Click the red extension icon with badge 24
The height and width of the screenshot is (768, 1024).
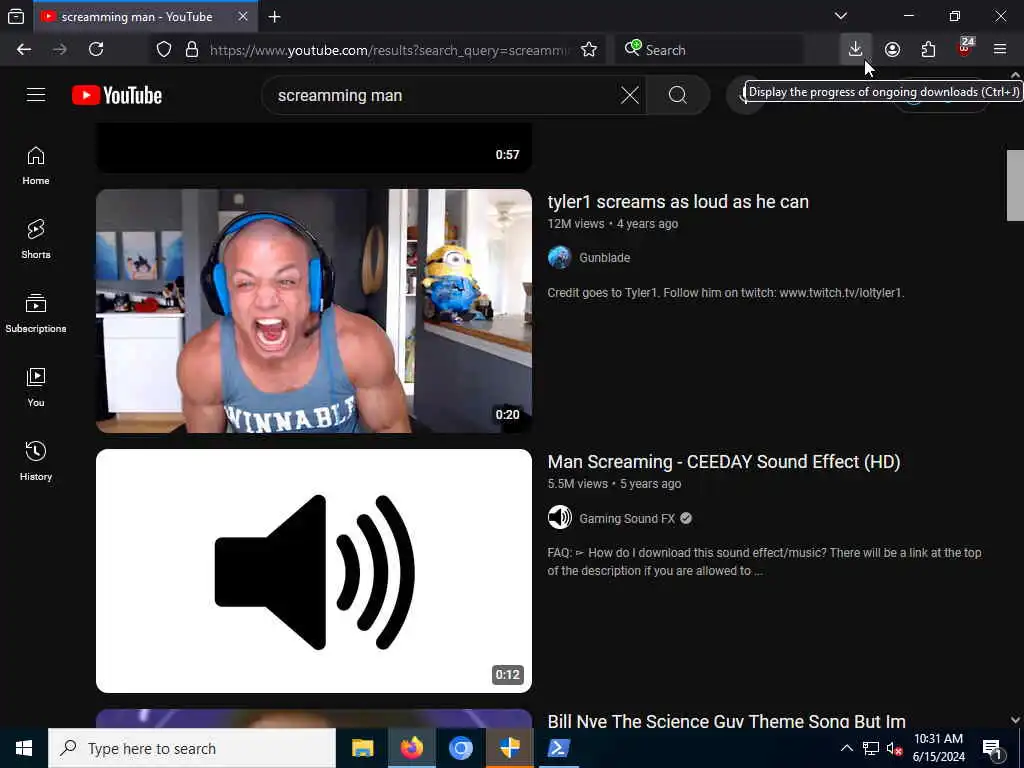(x=965, y=48)
